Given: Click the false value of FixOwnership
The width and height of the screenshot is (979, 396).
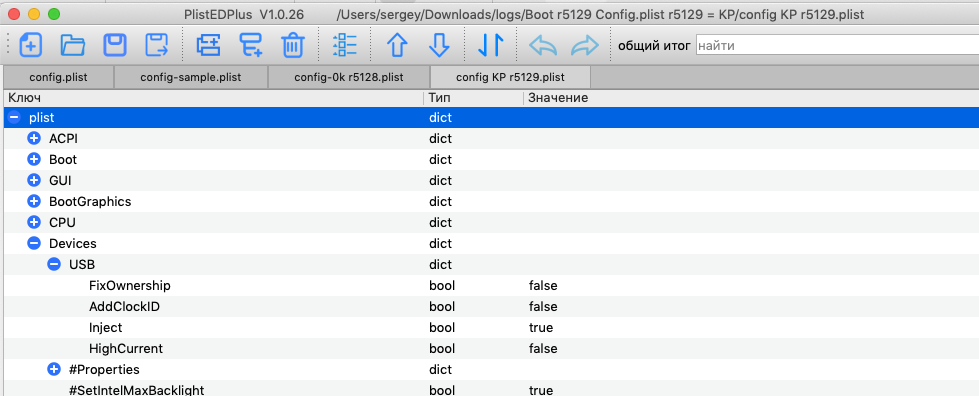Looking at the screenshot, I should coord(543,285).
